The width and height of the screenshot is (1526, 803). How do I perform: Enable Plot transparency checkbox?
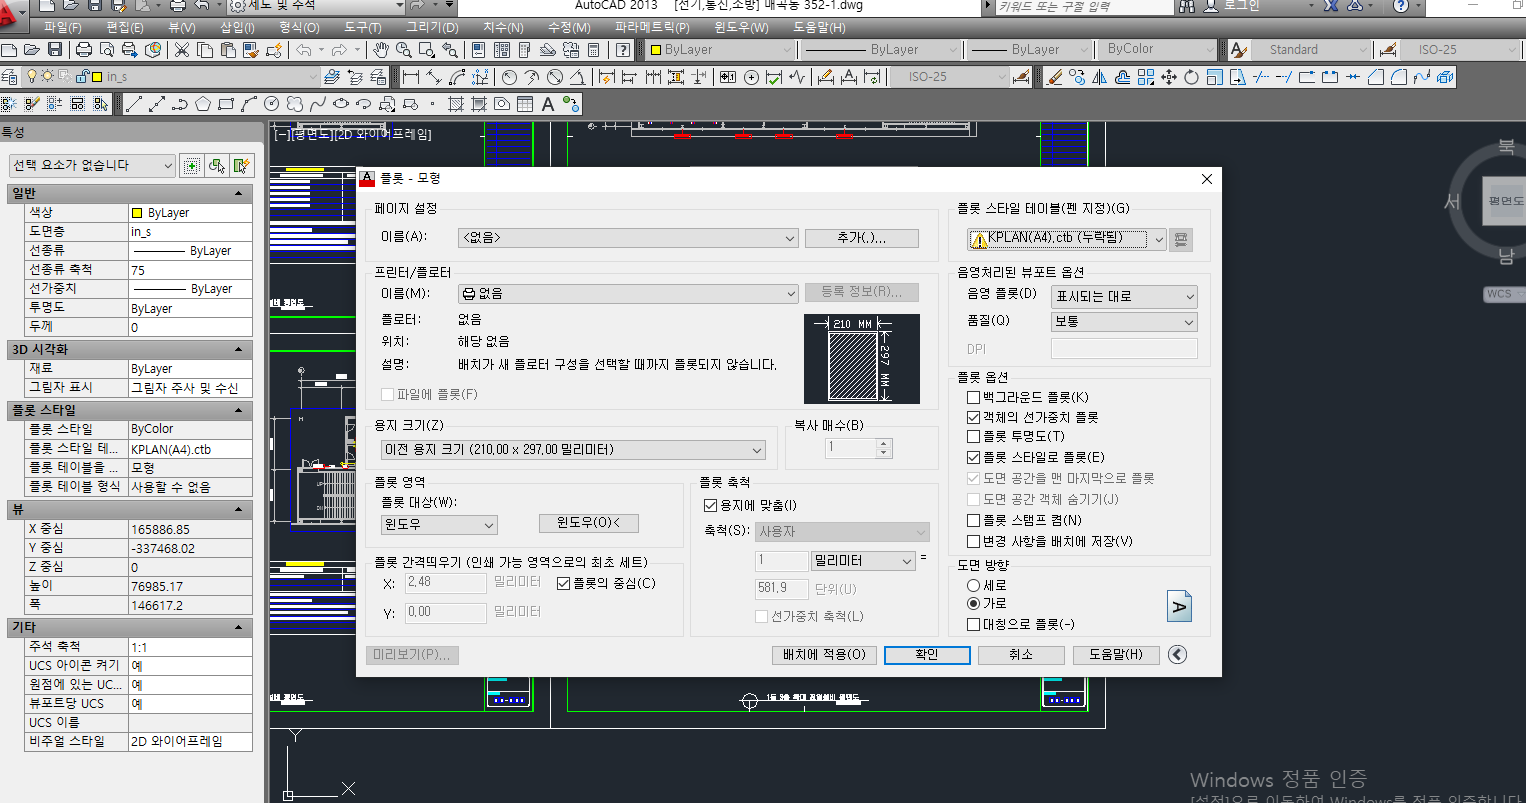[x=974, y=436]
